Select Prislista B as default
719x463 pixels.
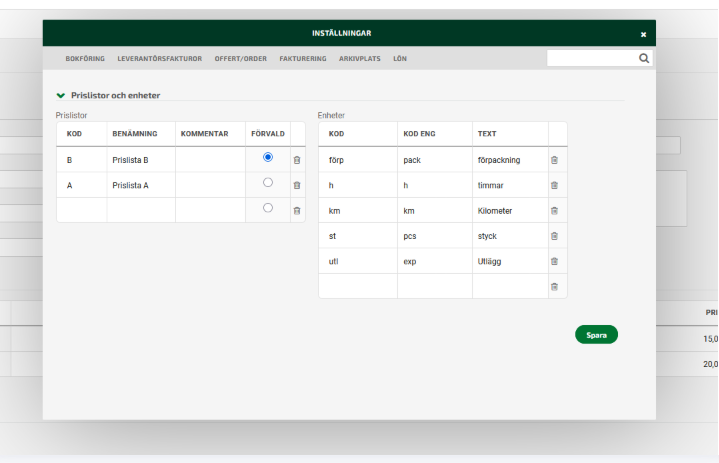(x=268, y=157)
